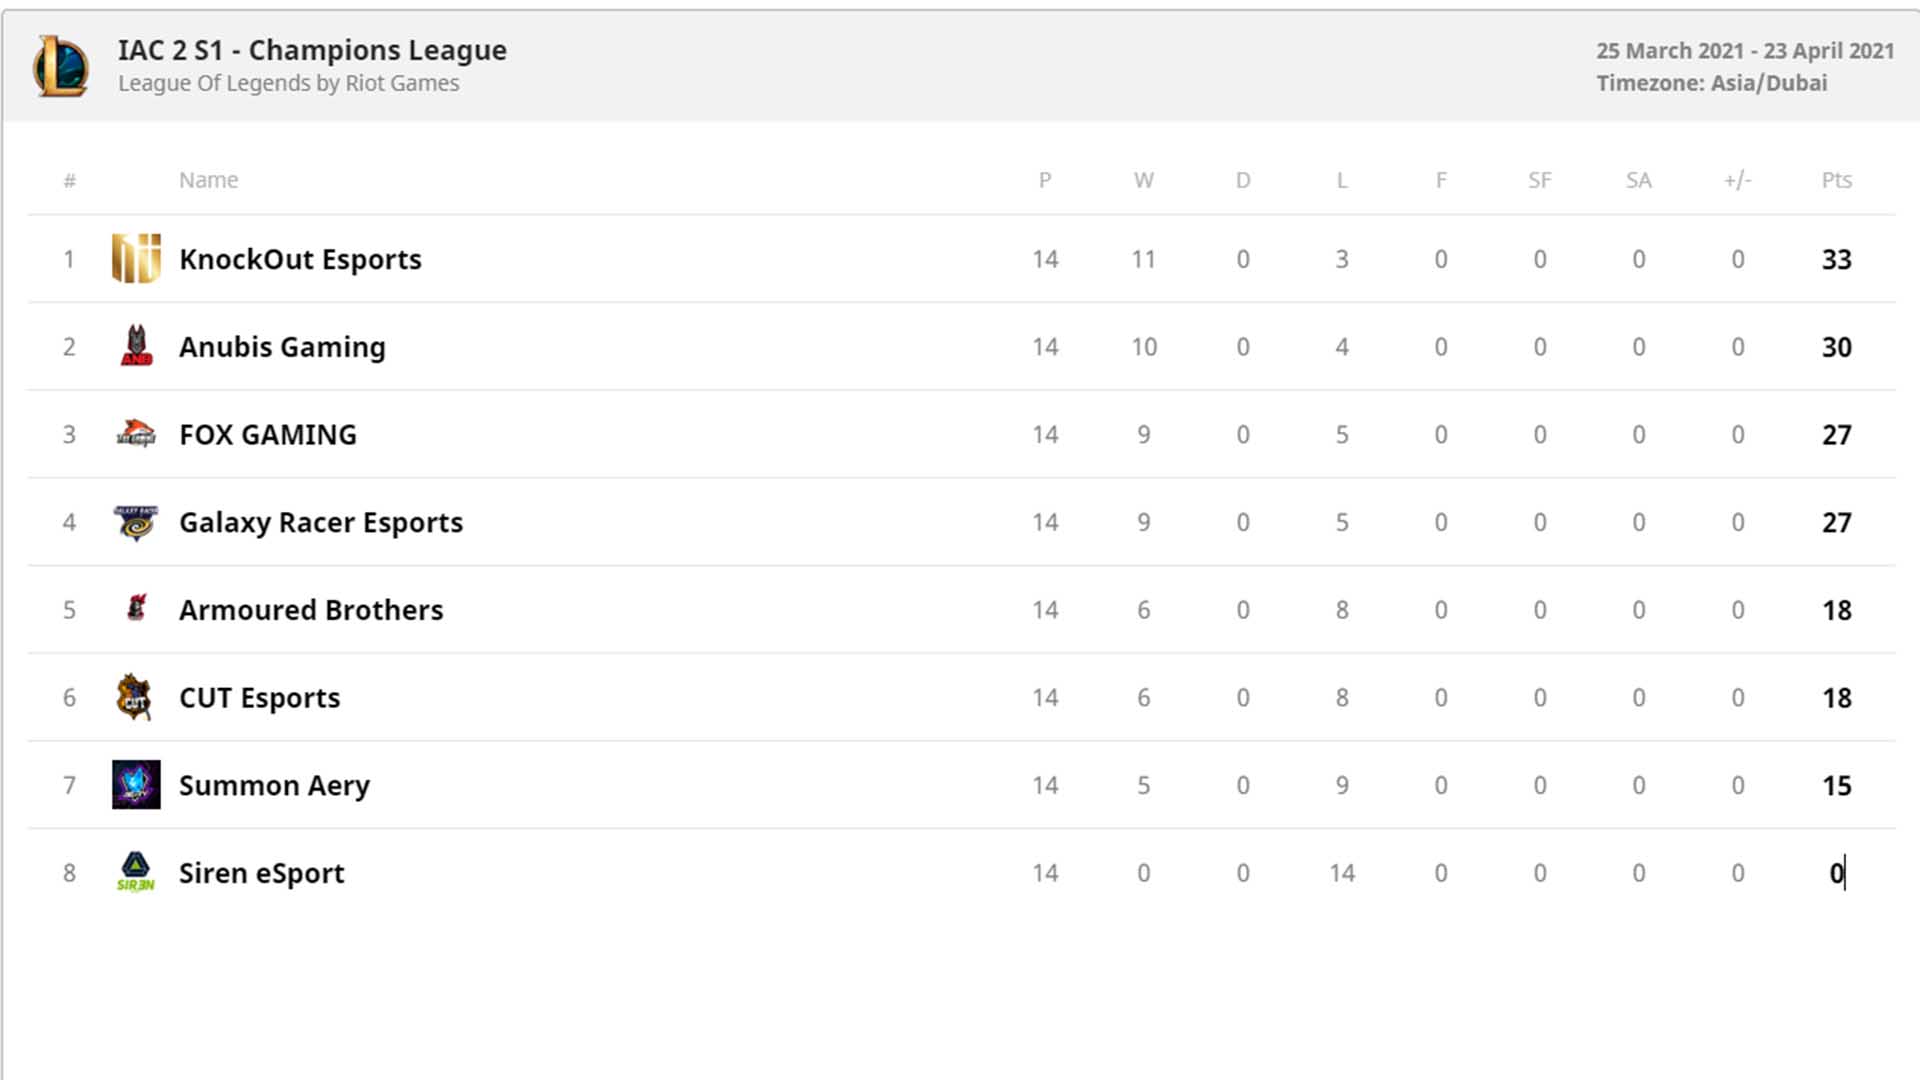The width and height of the screenshot is (1920, 1080).
Task: Open the Galaxy Racer Esports team link
Action: tap(321, 522)
